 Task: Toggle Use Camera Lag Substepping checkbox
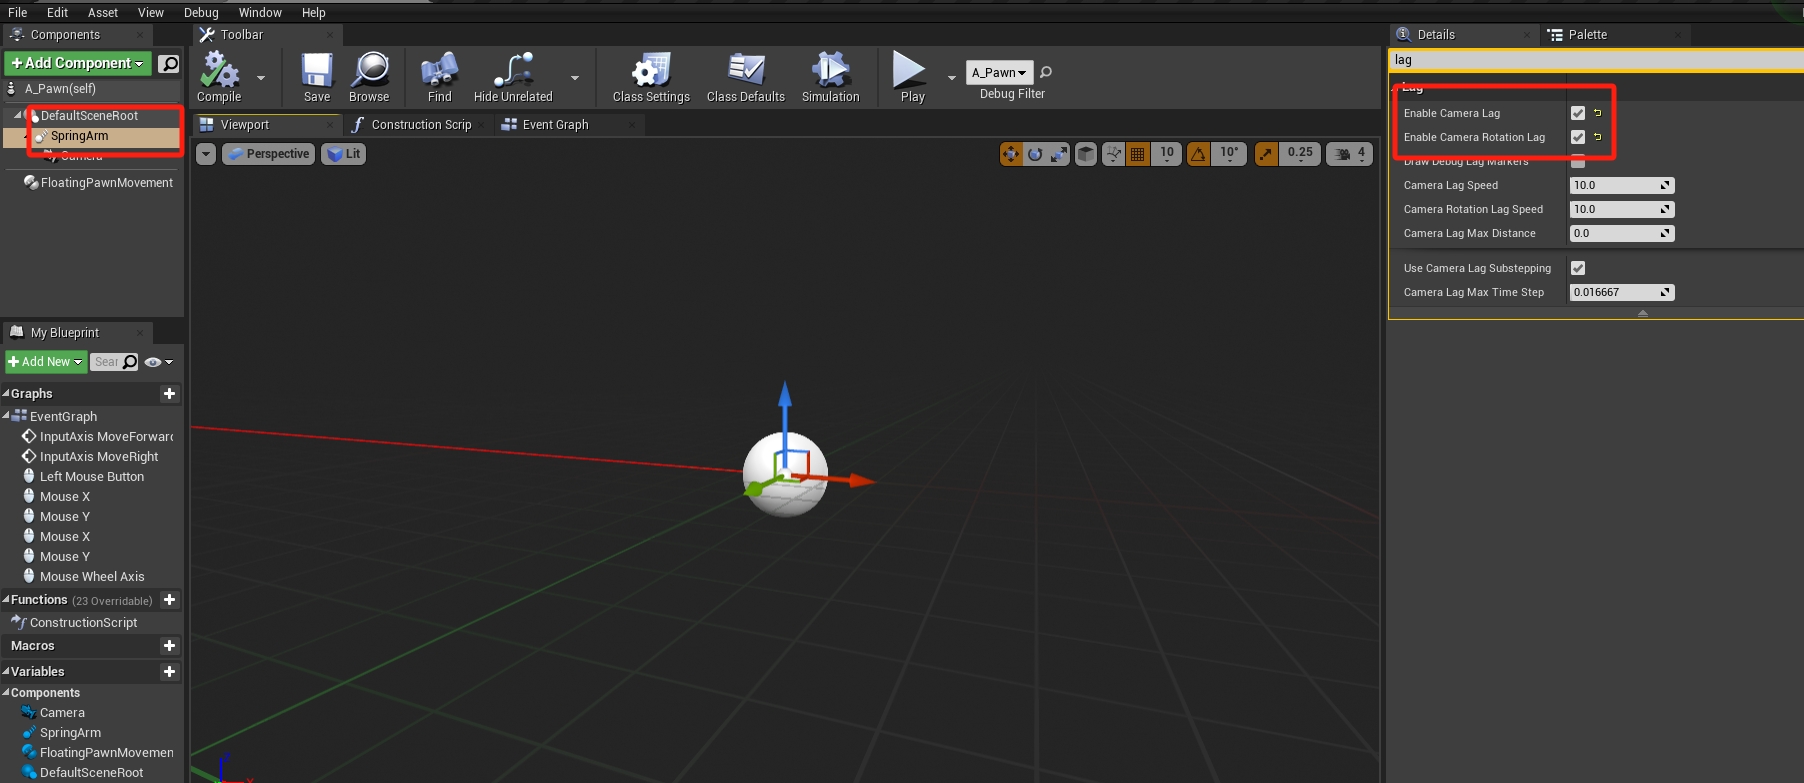[1578, 268]
